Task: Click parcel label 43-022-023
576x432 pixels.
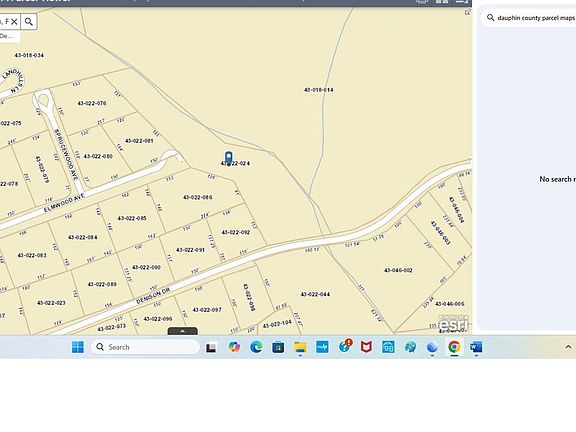Action: click(x=51, y=303)
